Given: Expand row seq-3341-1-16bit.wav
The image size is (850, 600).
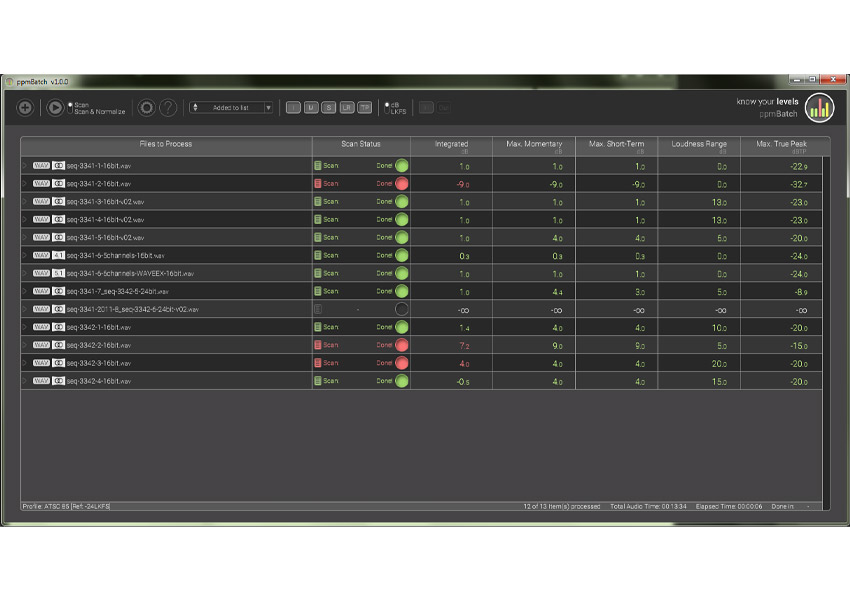Looking at the screenshot, I should [x=24, y=165].
